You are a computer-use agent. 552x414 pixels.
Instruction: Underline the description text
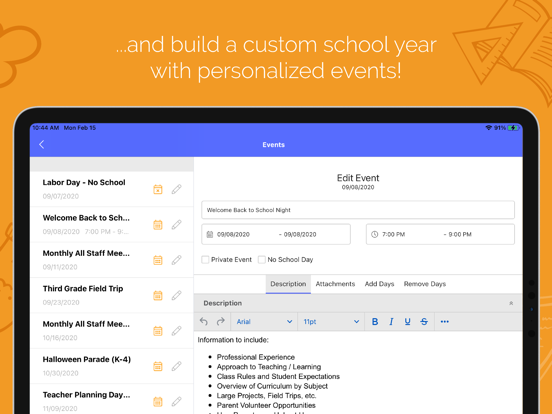[407, 321]
